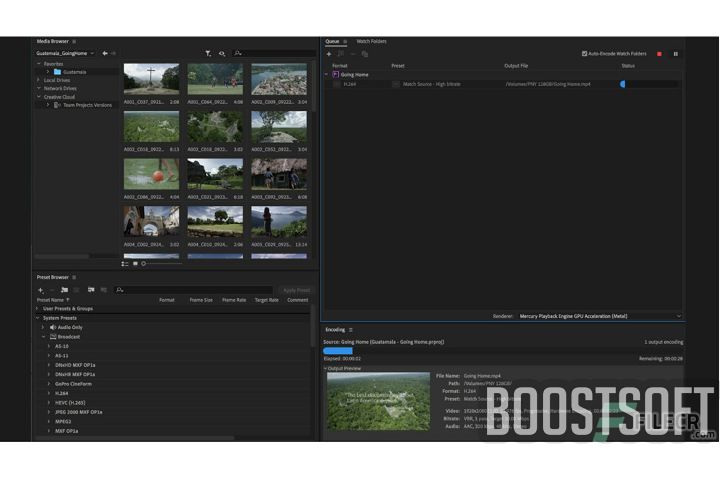
Task: Collapse the System Presets group
Action: tap(38, 318)
